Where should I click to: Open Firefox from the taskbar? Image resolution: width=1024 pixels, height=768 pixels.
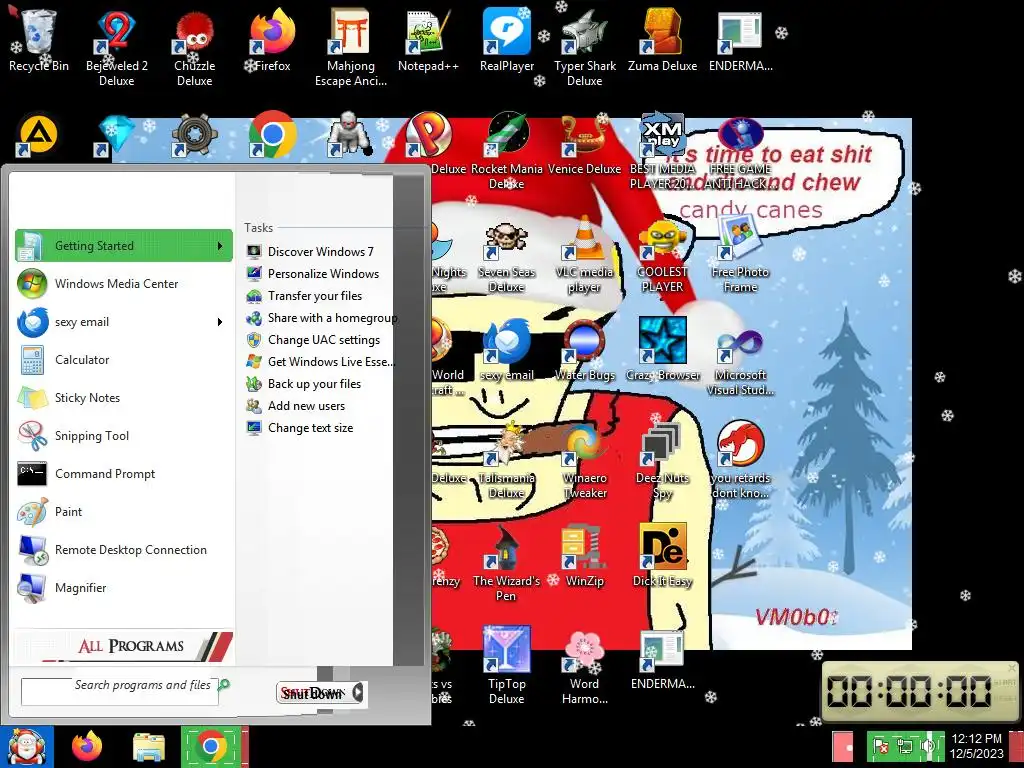point(88,746)
